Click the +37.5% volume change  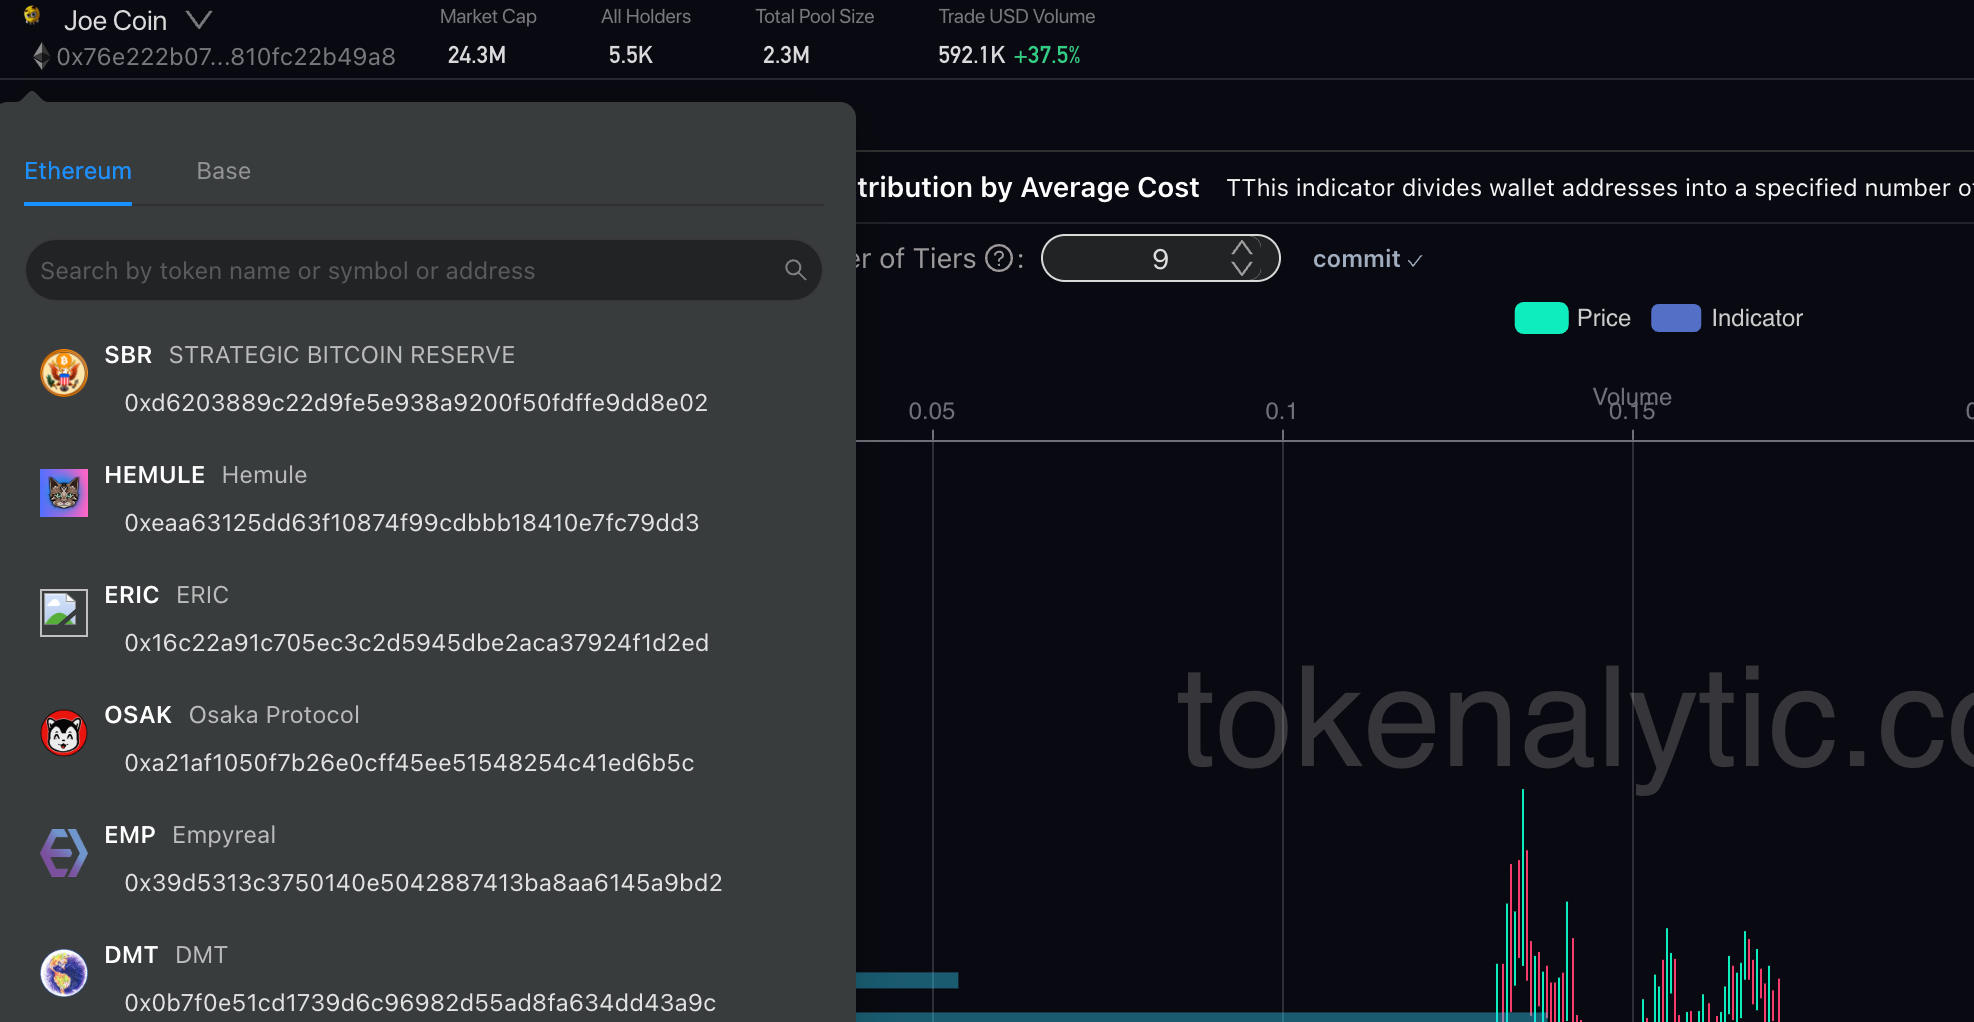click(x=1047, y=55)
